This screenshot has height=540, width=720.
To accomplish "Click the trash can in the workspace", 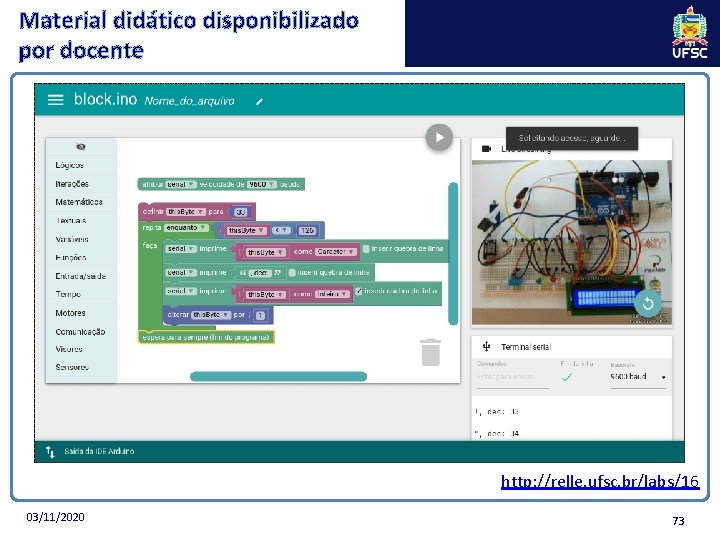I will pyautogui.click(x=430, y=352).
